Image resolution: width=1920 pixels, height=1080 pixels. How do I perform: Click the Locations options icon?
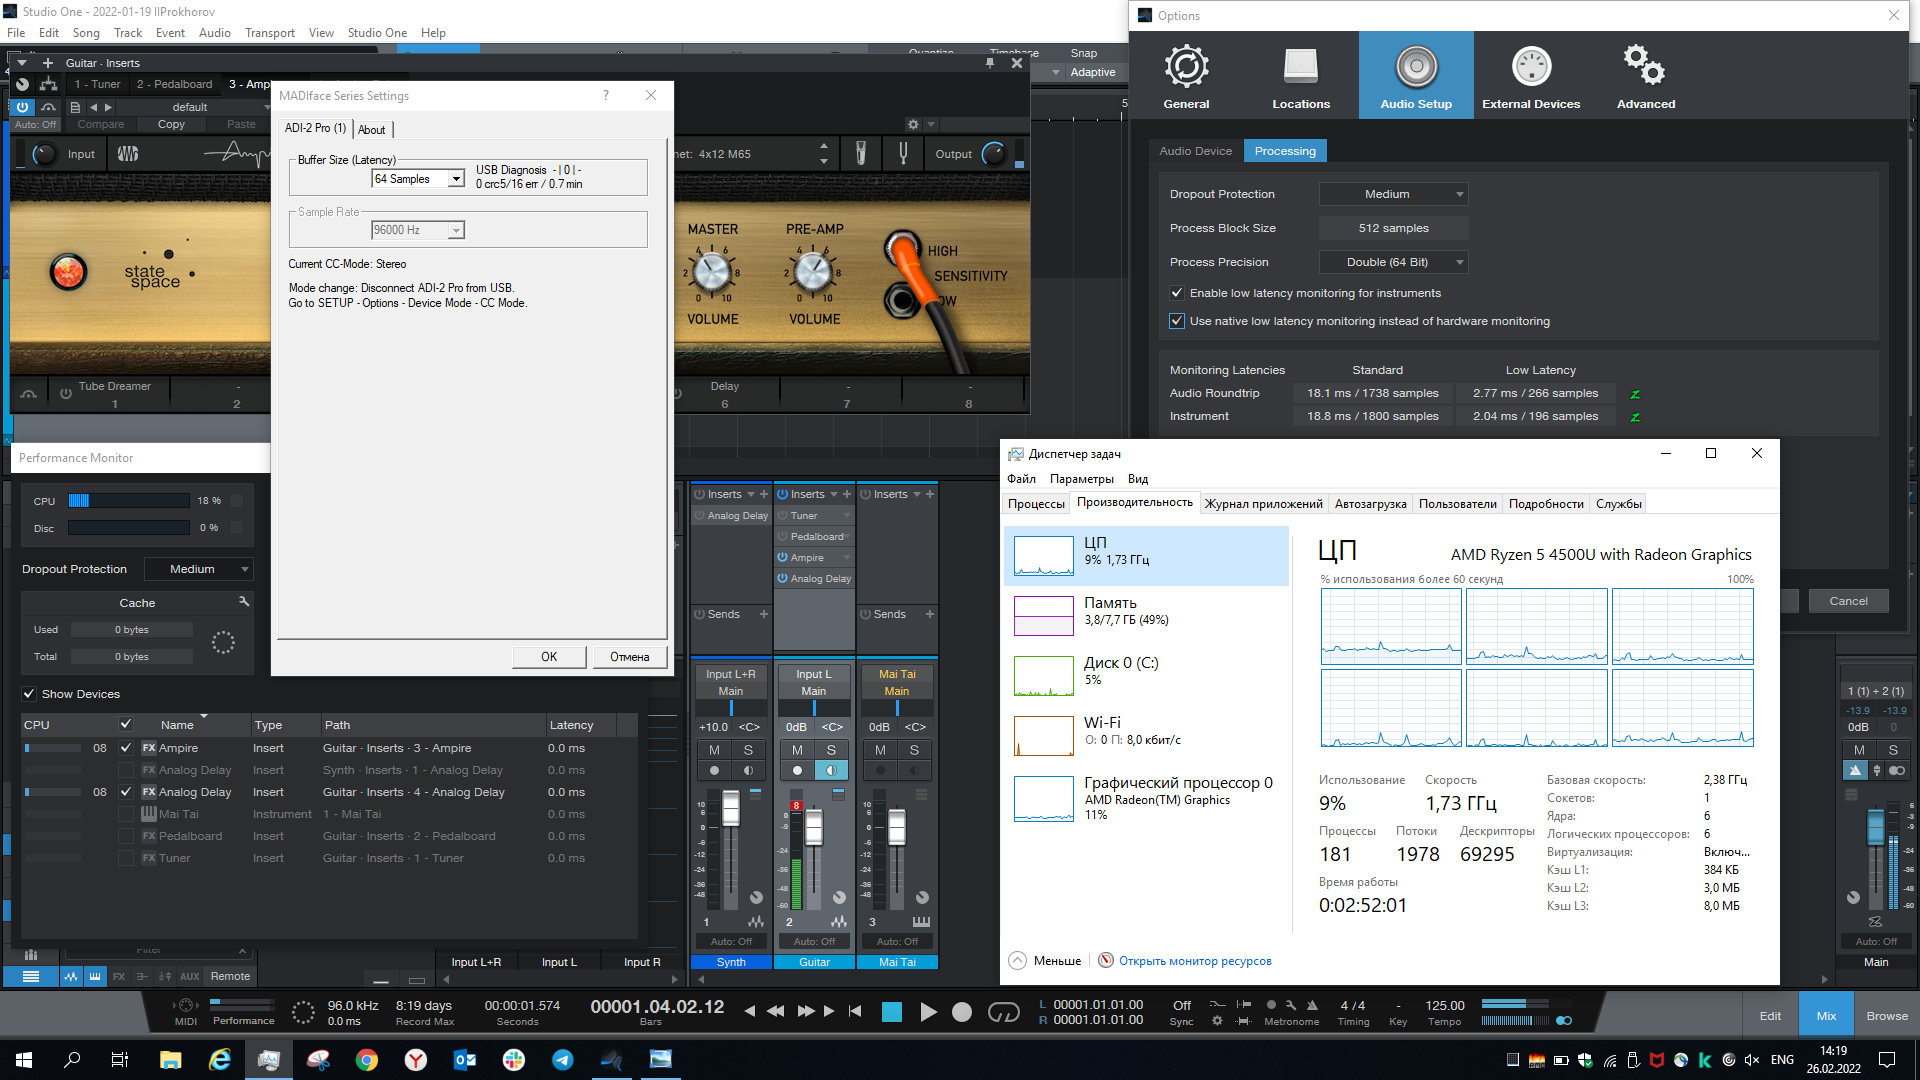[x=1300, y=76]
